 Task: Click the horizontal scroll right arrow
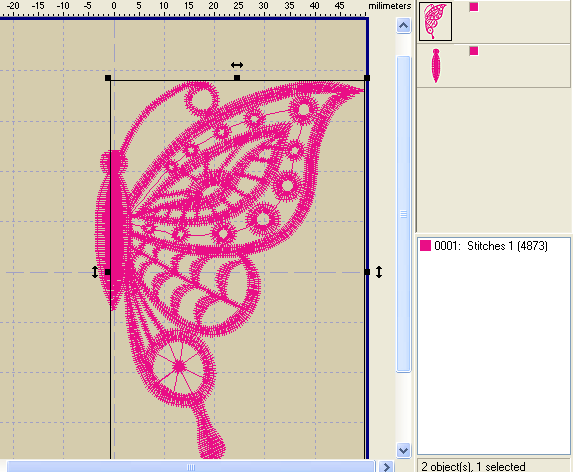[386, 467]
